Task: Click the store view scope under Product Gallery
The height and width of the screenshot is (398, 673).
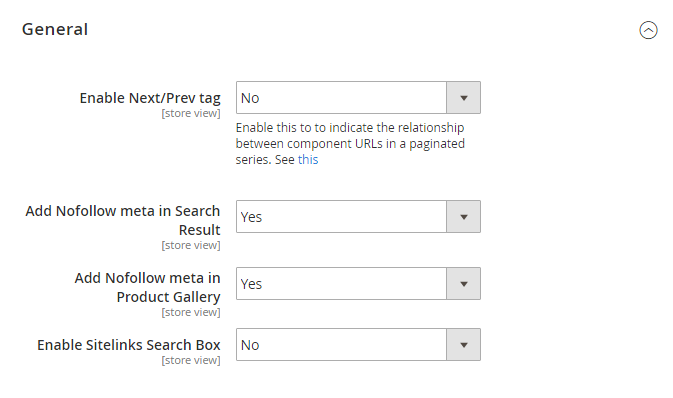Action: click(x=191, y=312)
